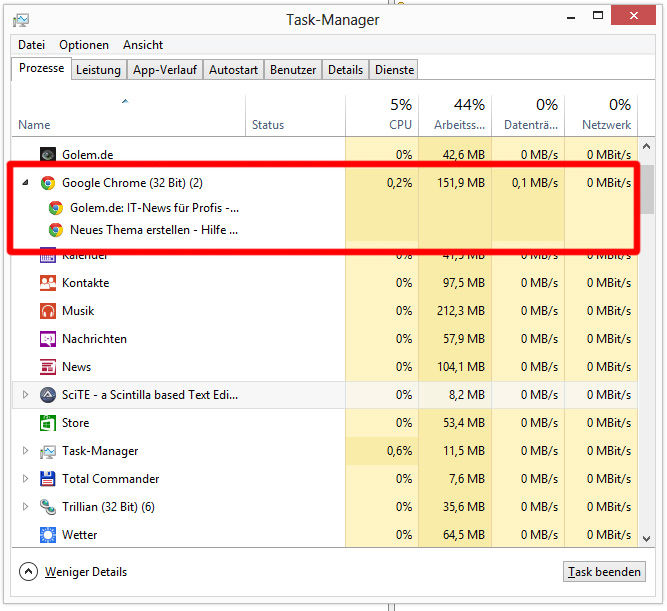
Task: Open the Optionen menu
Action: coord(84,45)
